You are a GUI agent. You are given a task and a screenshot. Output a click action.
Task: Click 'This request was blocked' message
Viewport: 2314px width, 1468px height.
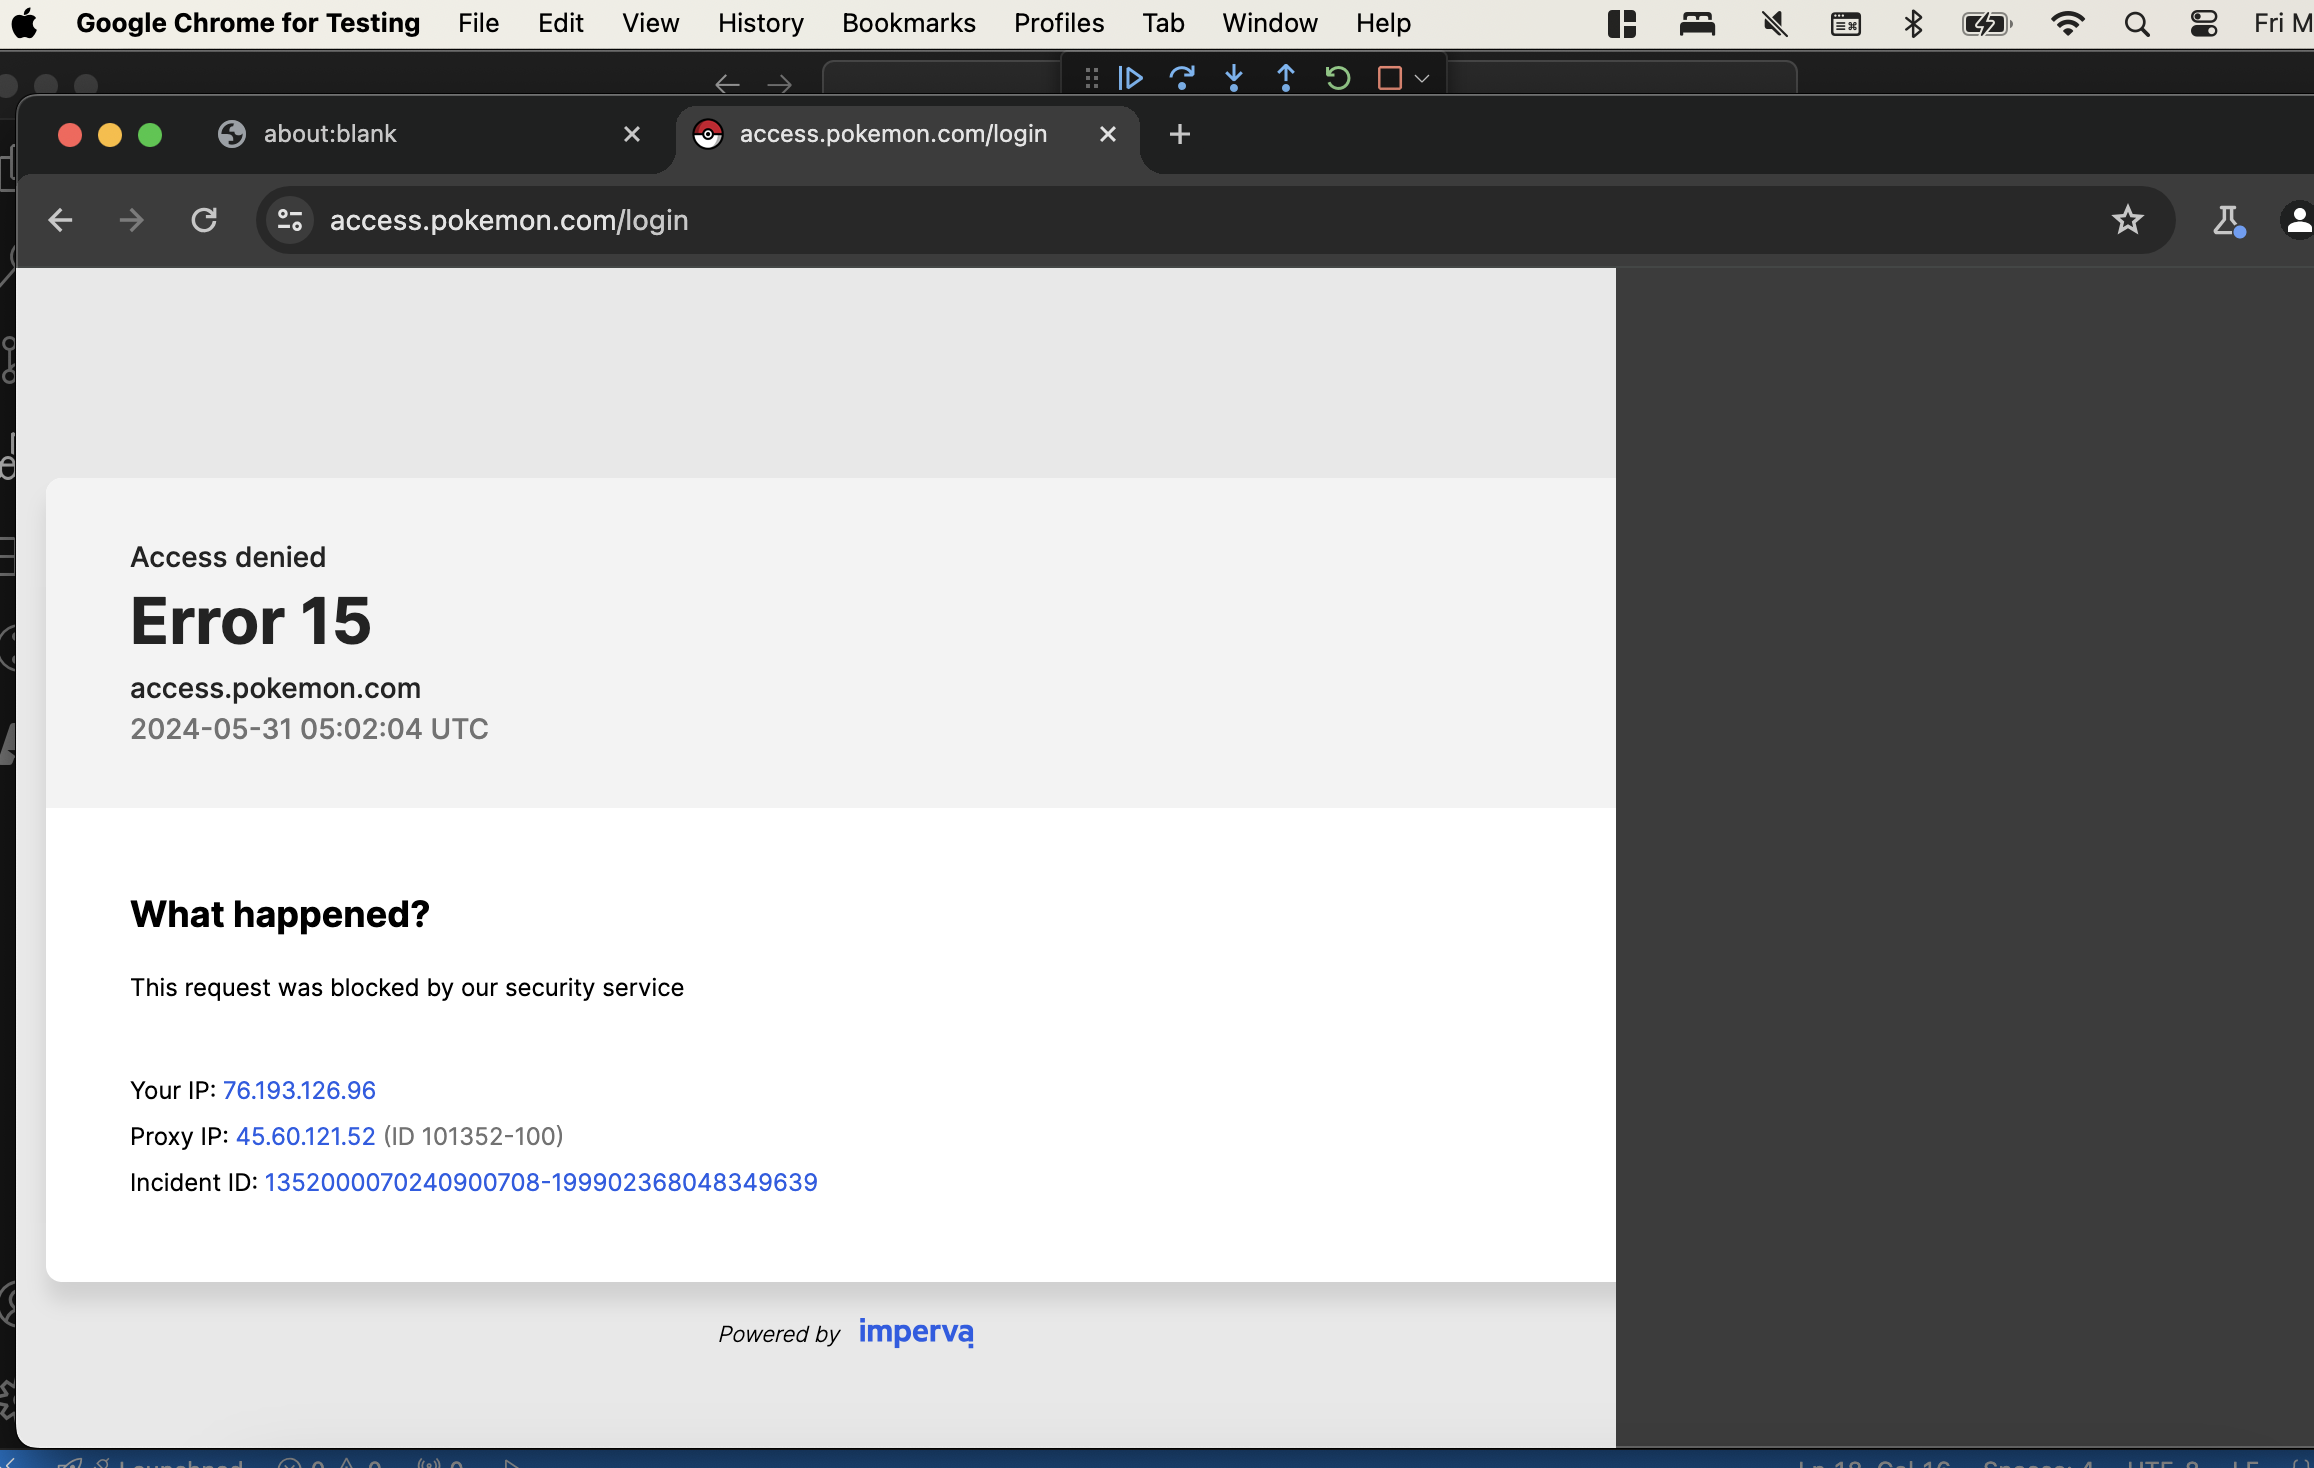(407, 987)
